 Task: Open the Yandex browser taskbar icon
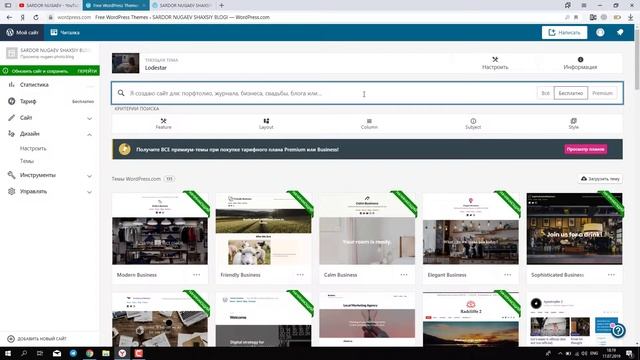click(122, 353)
